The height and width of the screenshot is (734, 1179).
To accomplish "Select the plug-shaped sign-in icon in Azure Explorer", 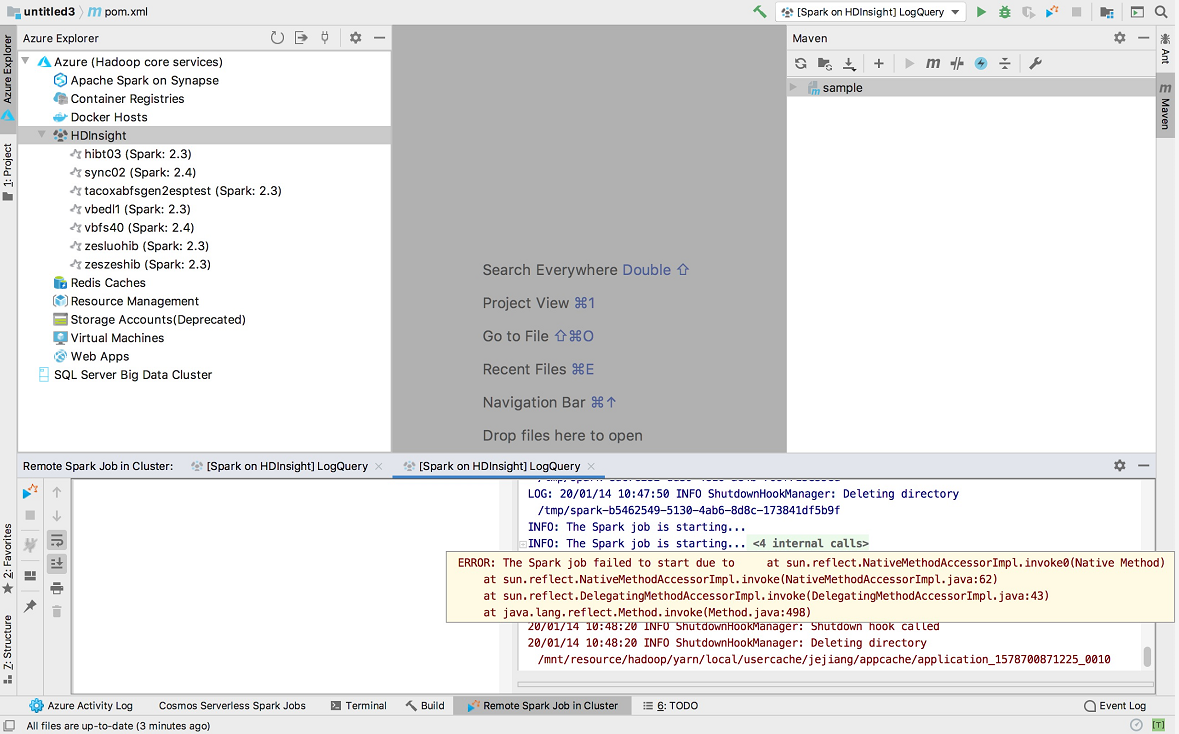I will pyautogui.click(x=324, y=37).
